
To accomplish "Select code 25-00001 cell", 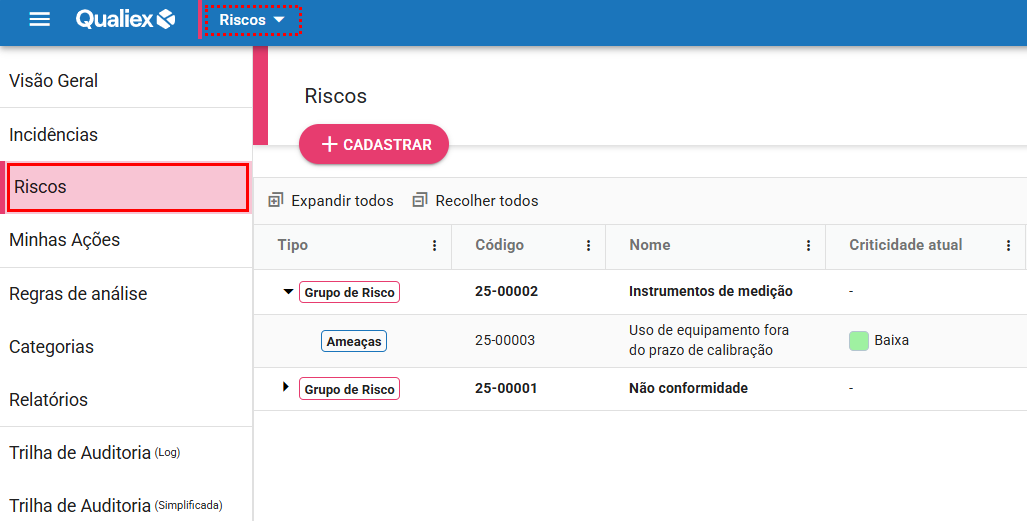I will (506, 388).
